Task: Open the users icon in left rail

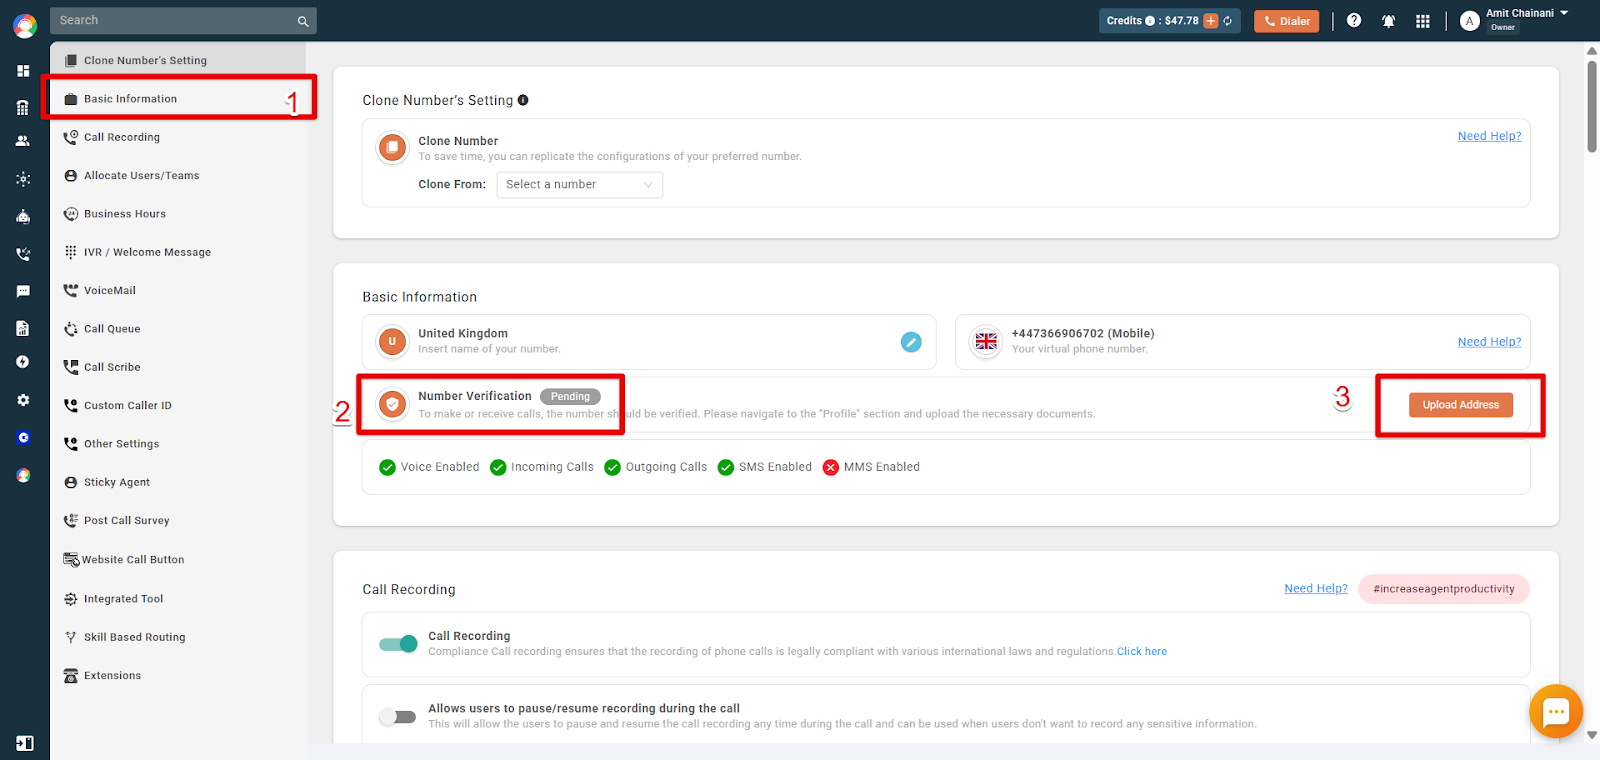Action: [23, 142]
